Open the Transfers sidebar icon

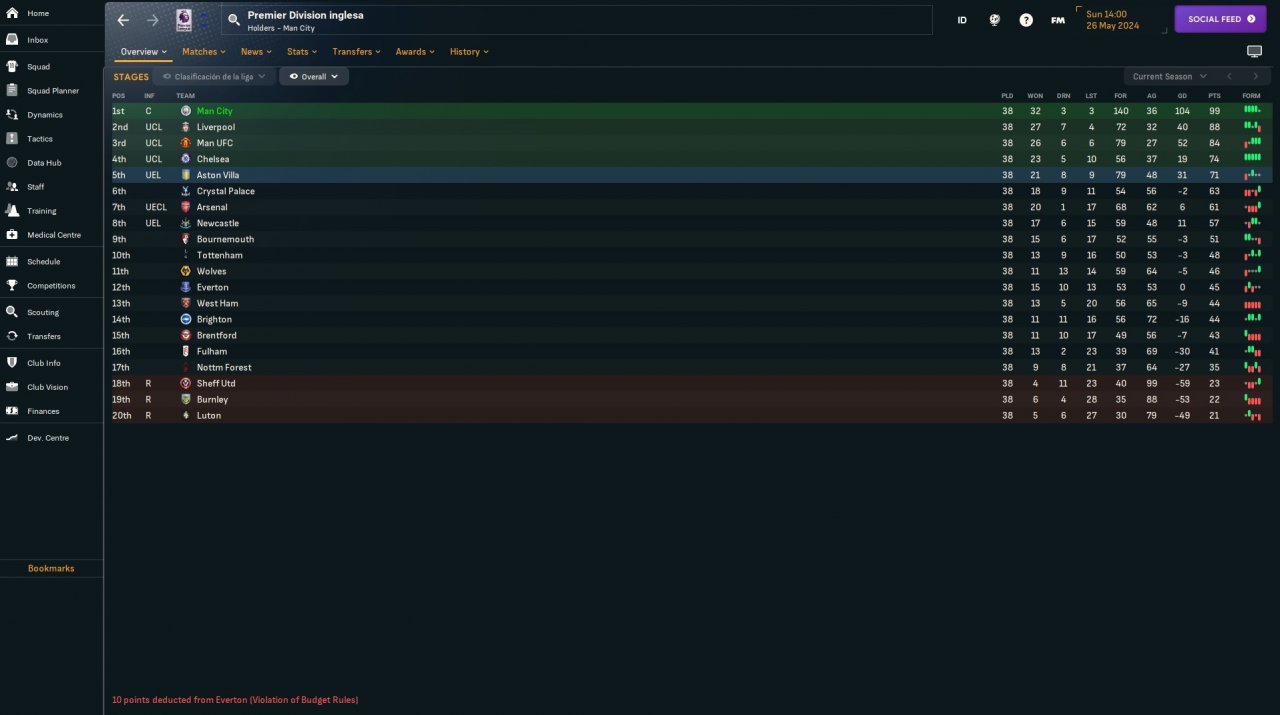pos(12,336)
